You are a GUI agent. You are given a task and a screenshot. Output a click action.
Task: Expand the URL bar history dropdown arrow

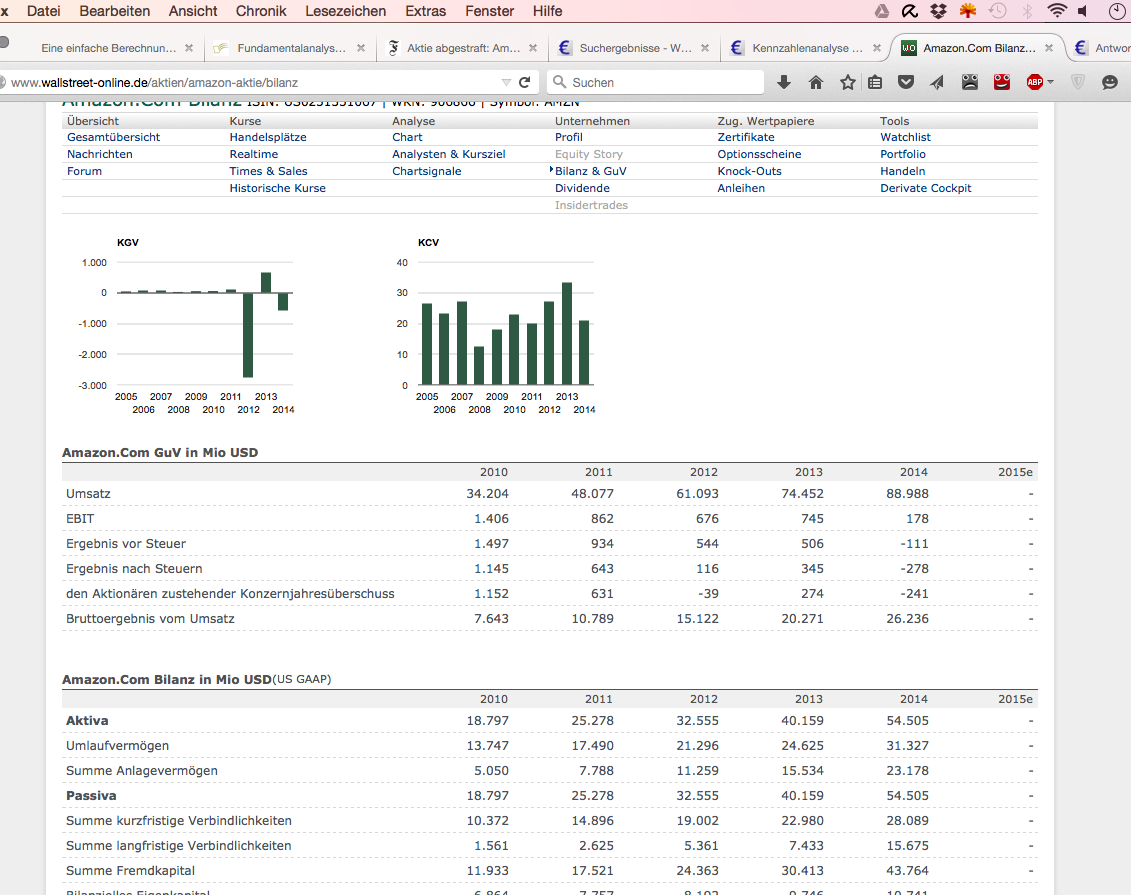tap(506, 83)
